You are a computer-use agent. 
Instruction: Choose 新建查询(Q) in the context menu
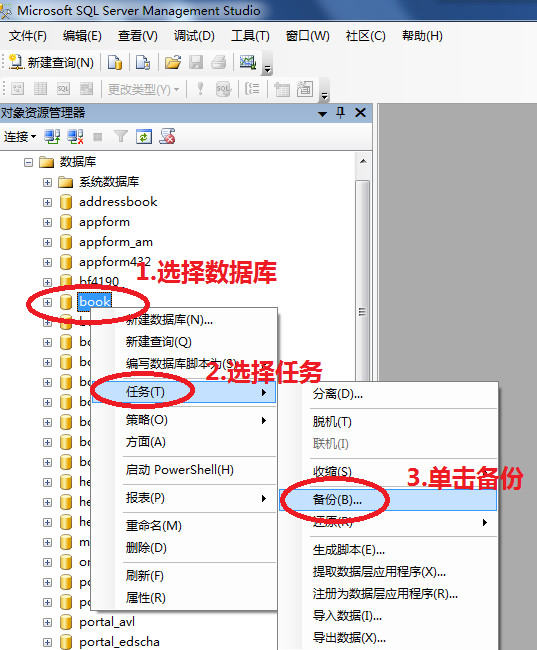tap(184, 342)
